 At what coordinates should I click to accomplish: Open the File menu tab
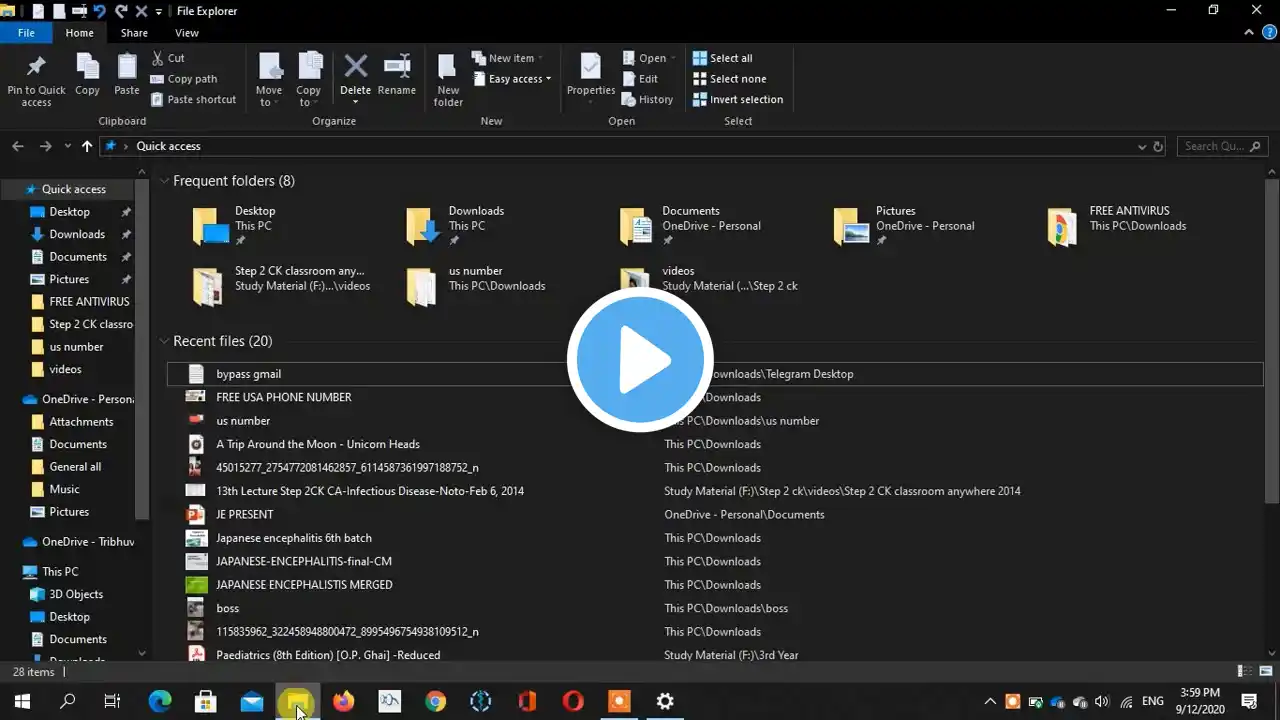pos(26,33)
